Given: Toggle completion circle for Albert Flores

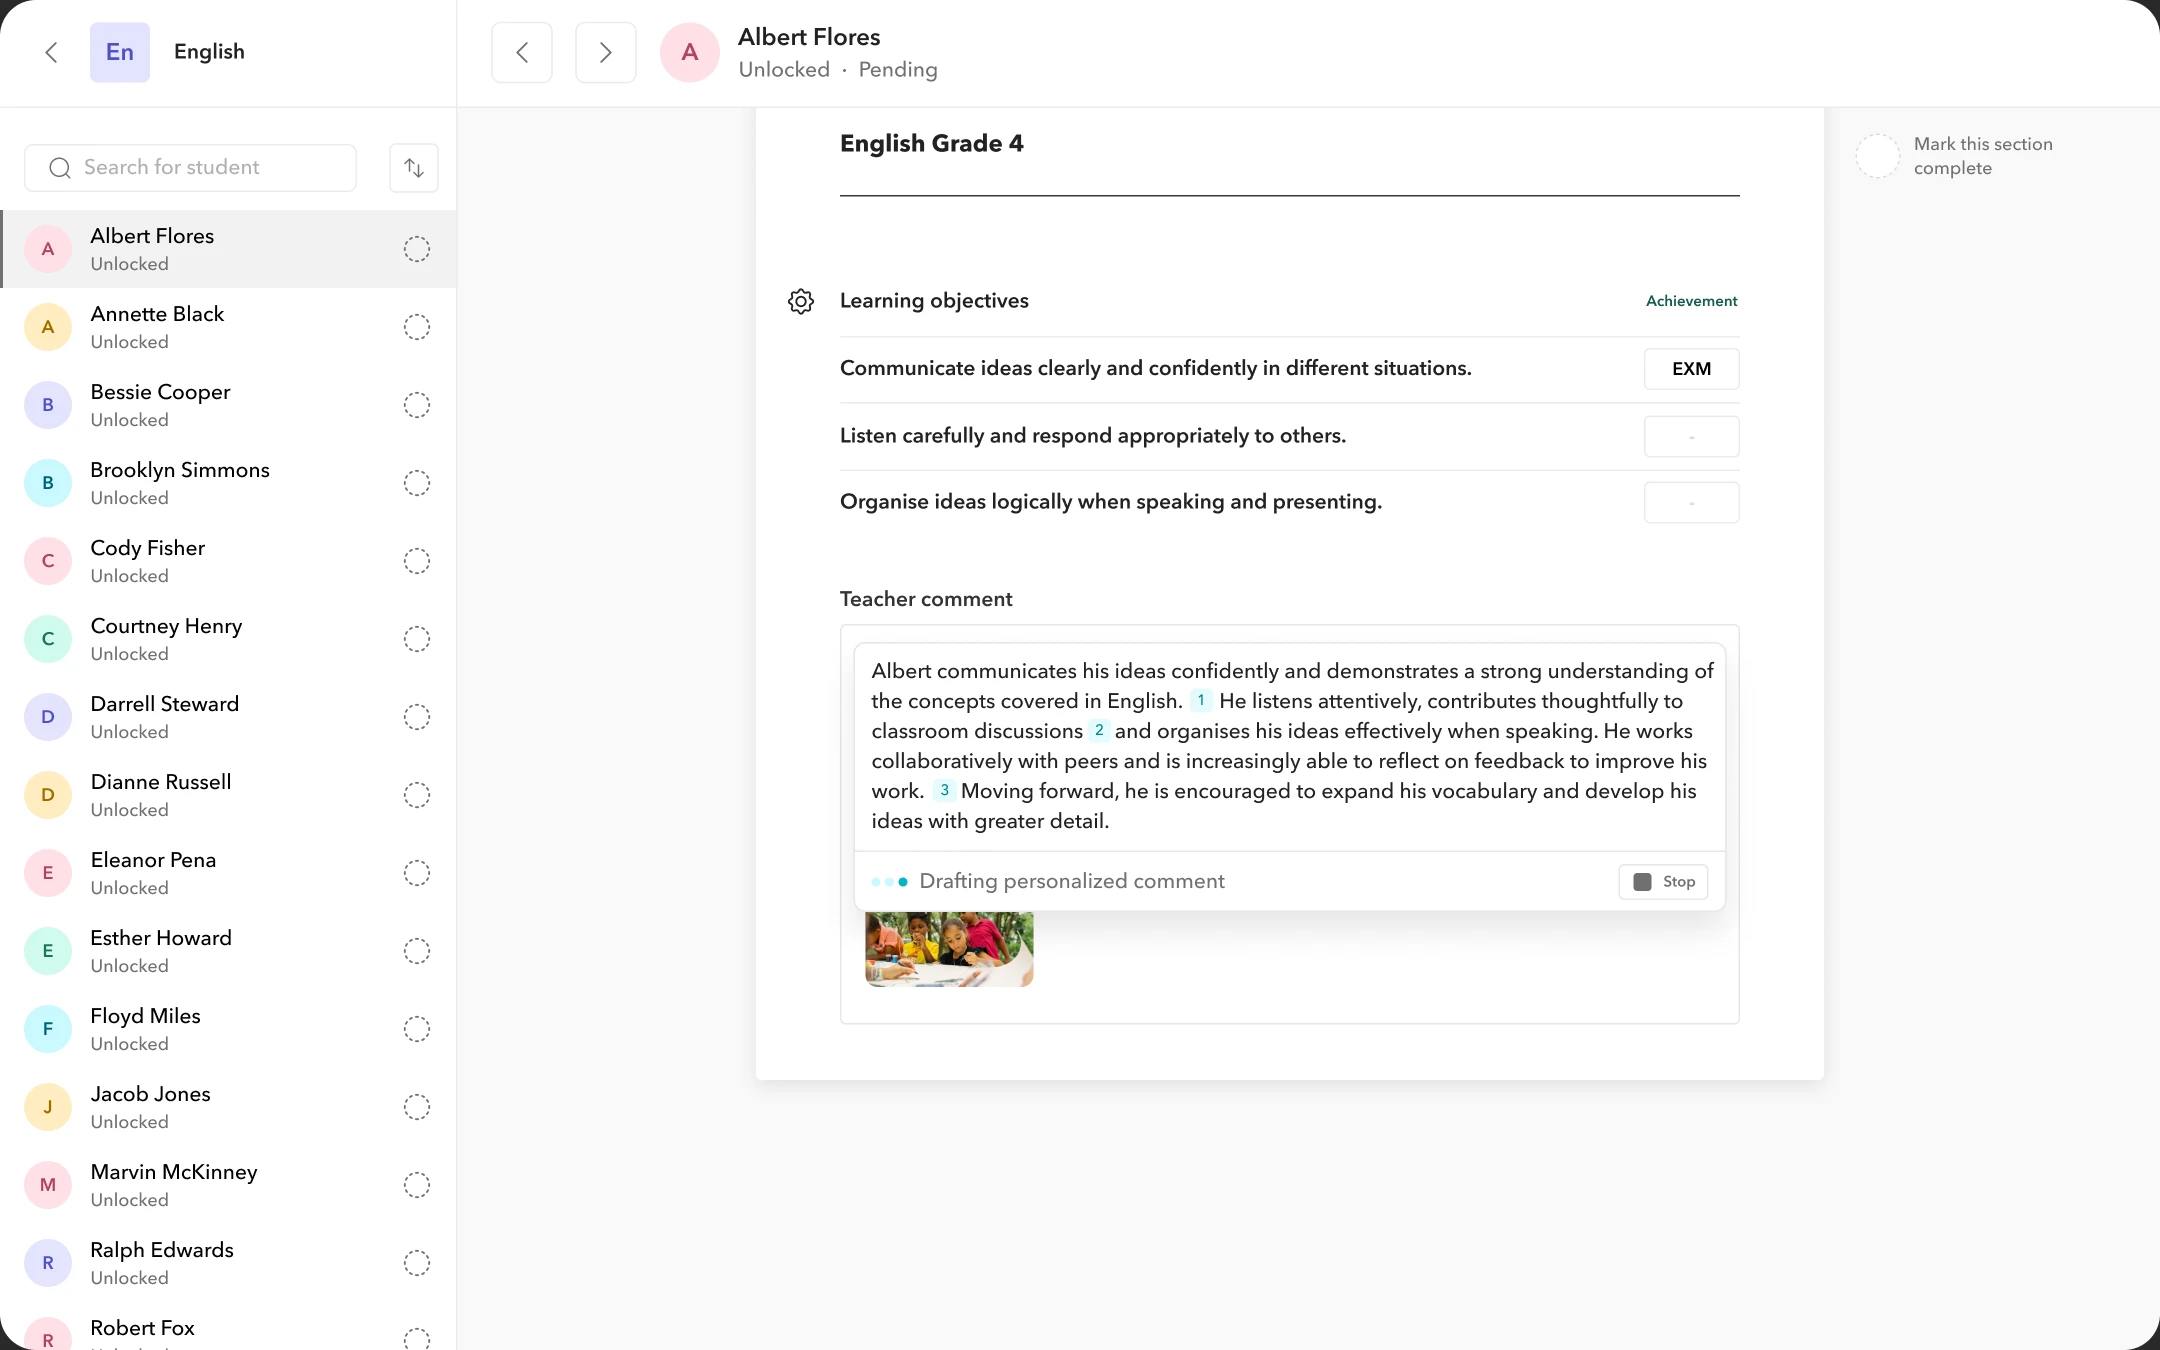Looking at the screenshot, I should [x=417, y=249].
